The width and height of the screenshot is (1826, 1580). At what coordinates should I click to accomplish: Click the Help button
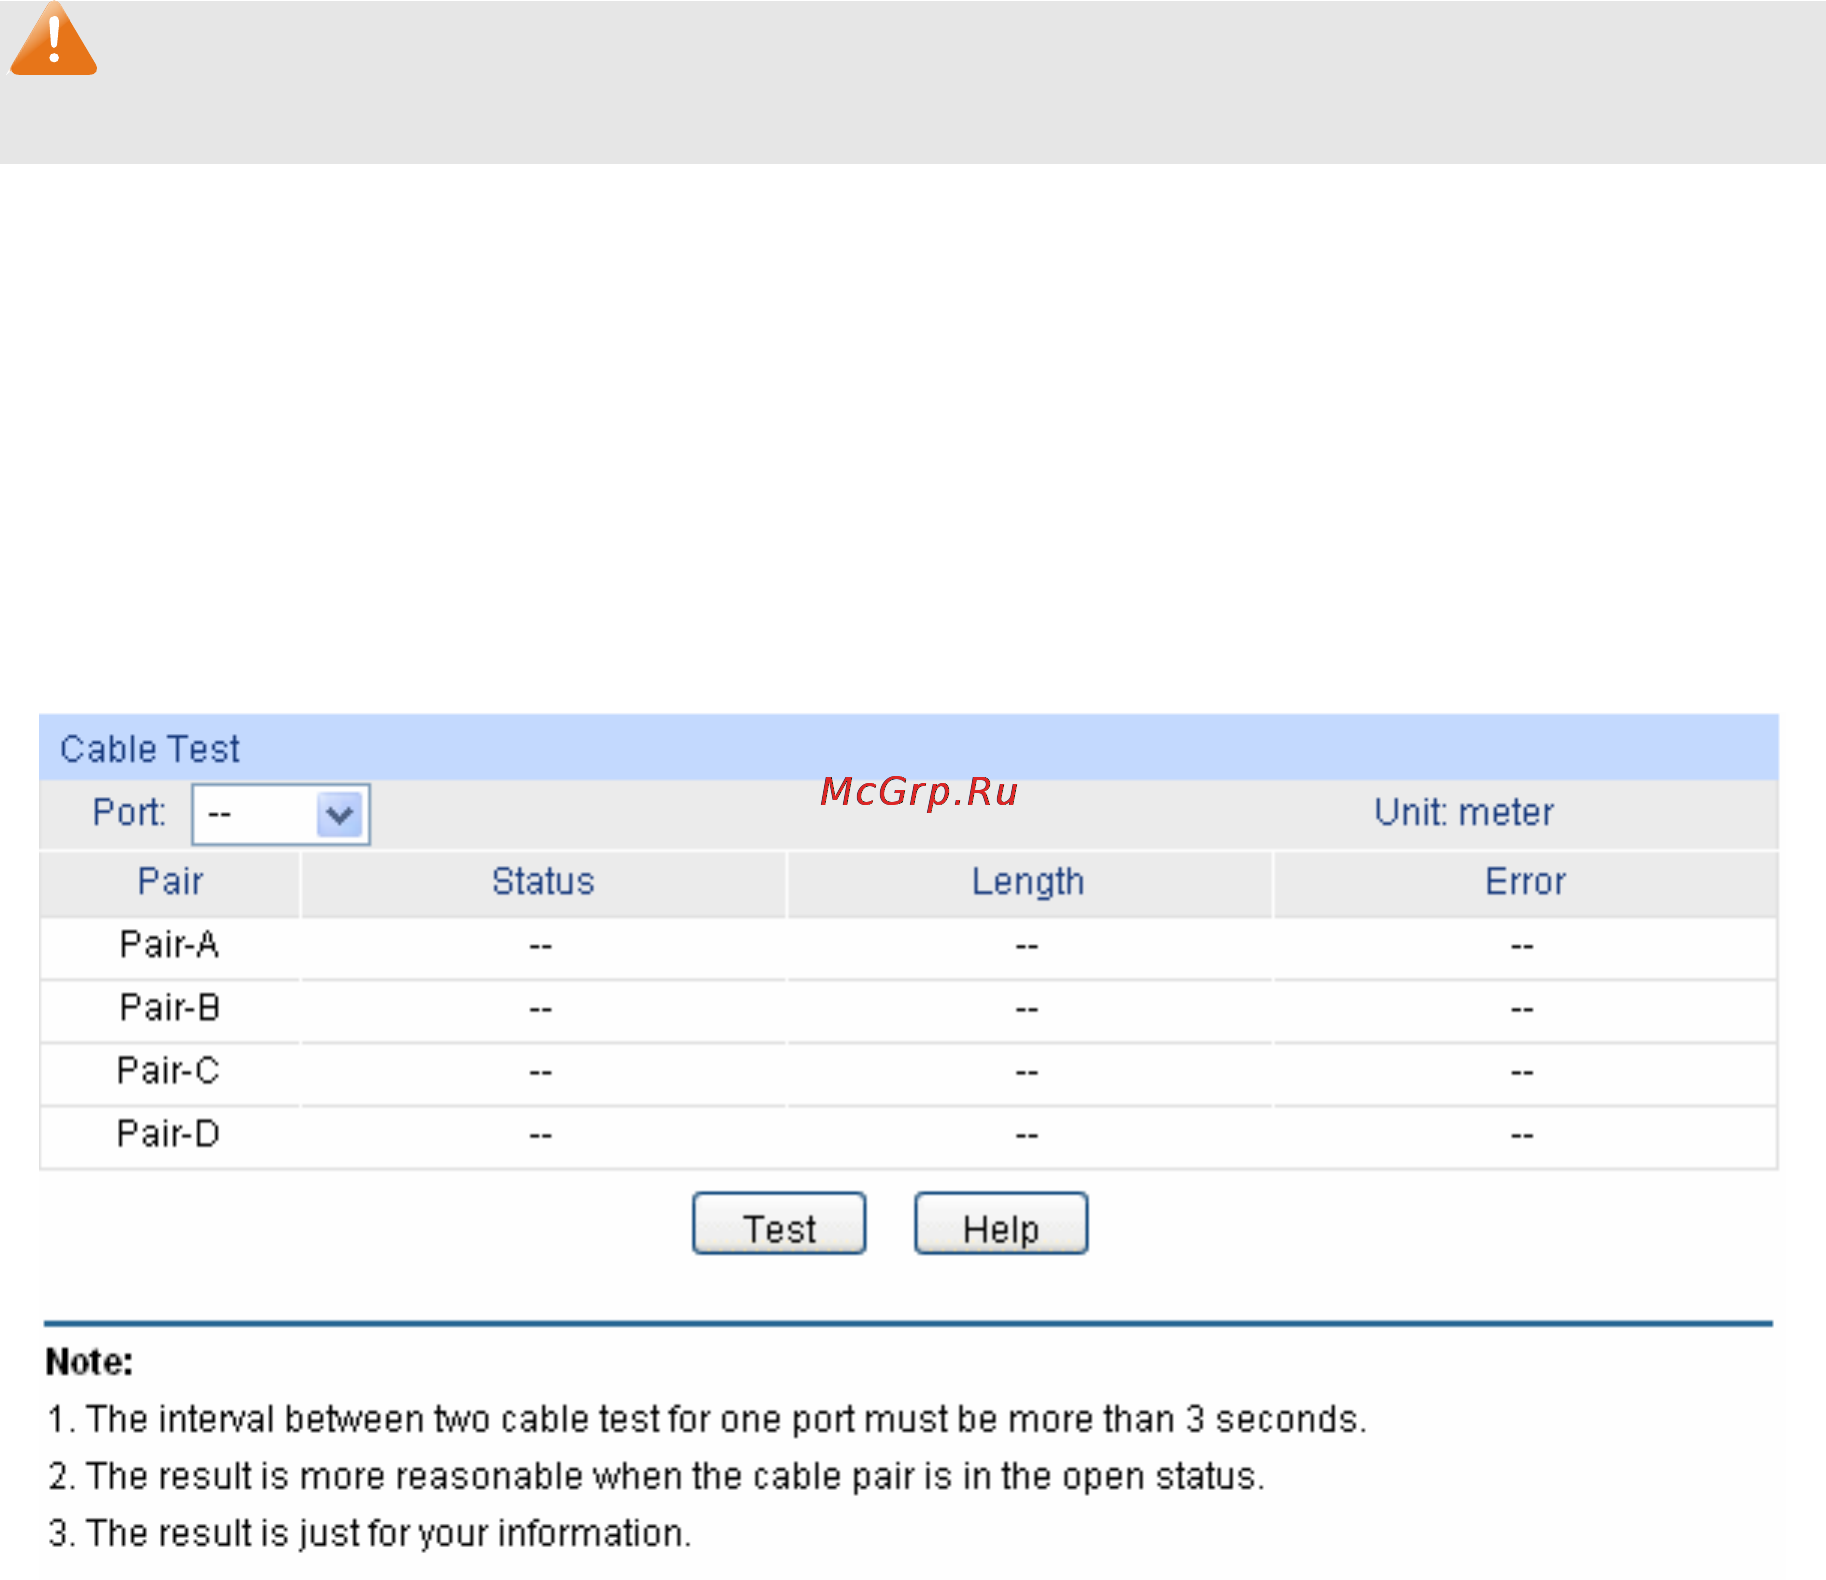1001,1223
